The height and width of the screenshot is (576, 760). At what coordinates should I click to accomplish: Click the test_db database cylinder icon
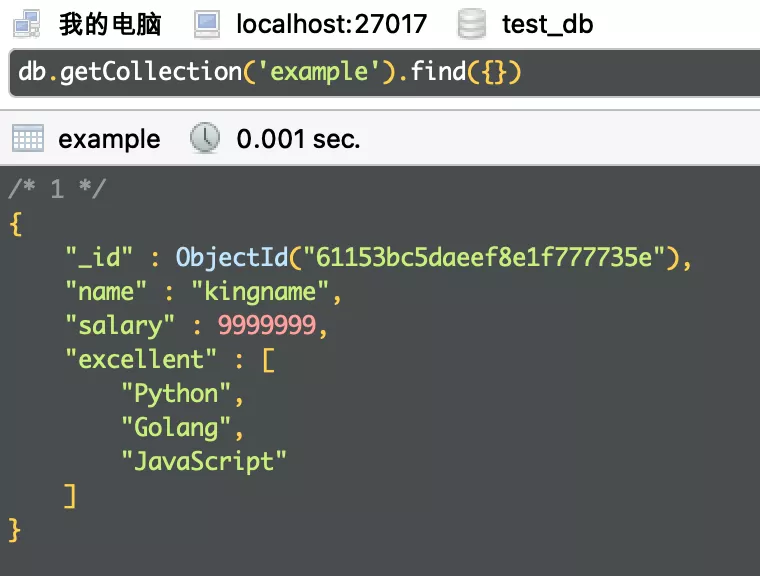473,23
